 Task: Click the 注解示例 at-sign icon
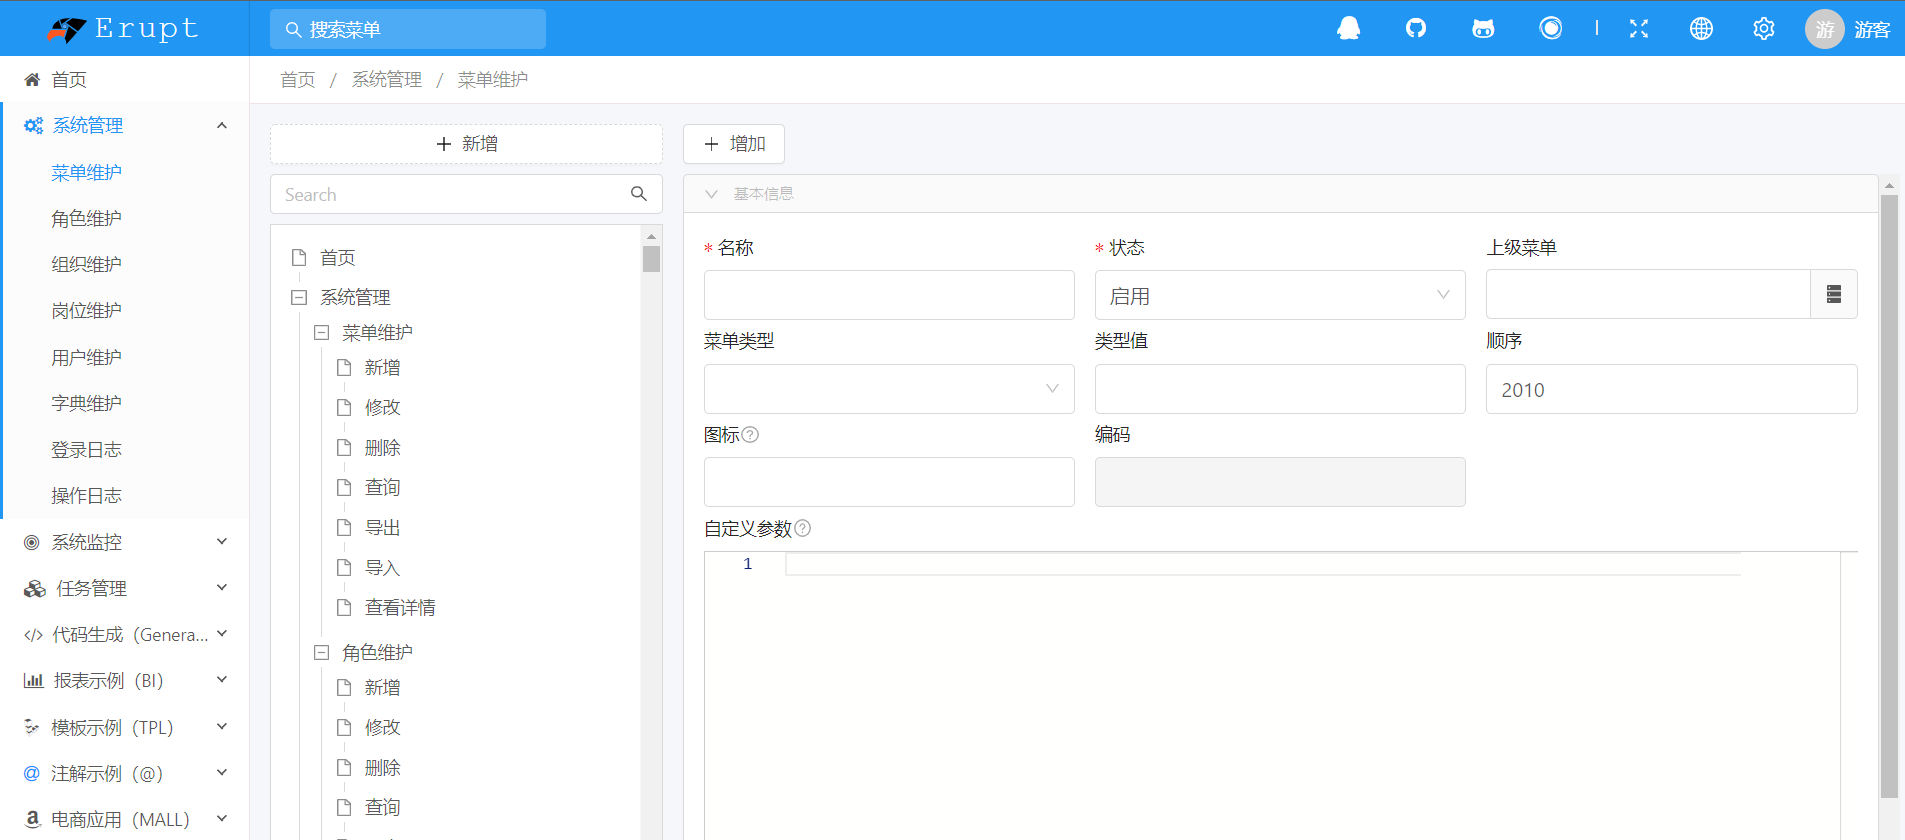tap(32, 773)
